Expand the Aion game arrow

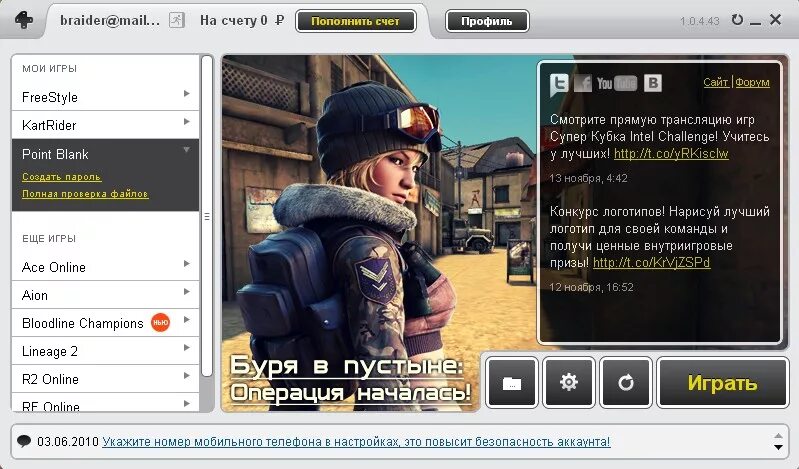[187, 292]
